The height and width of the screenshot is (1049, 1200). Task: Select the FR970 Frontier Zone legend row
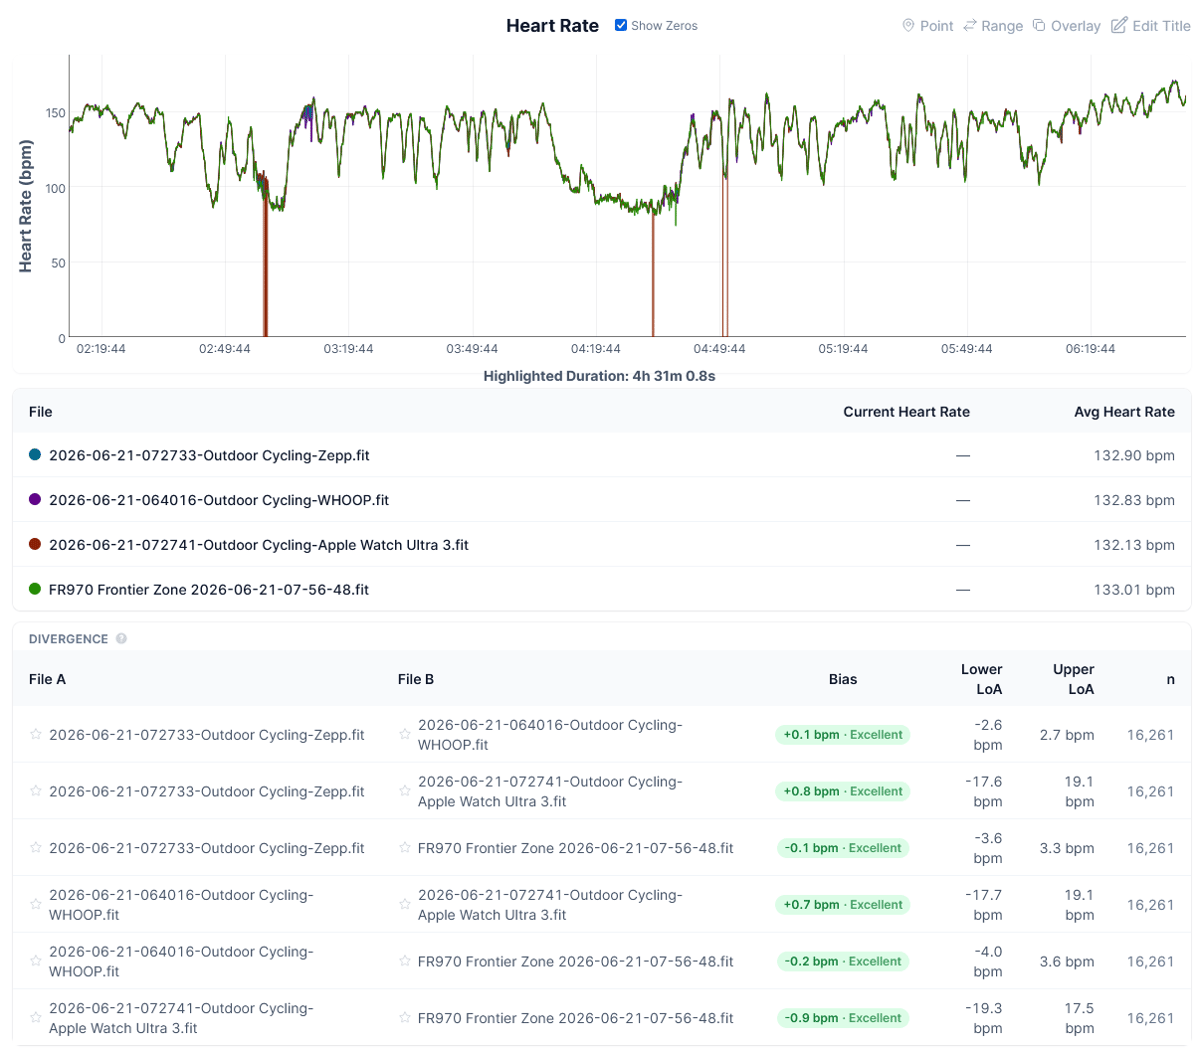602,590
